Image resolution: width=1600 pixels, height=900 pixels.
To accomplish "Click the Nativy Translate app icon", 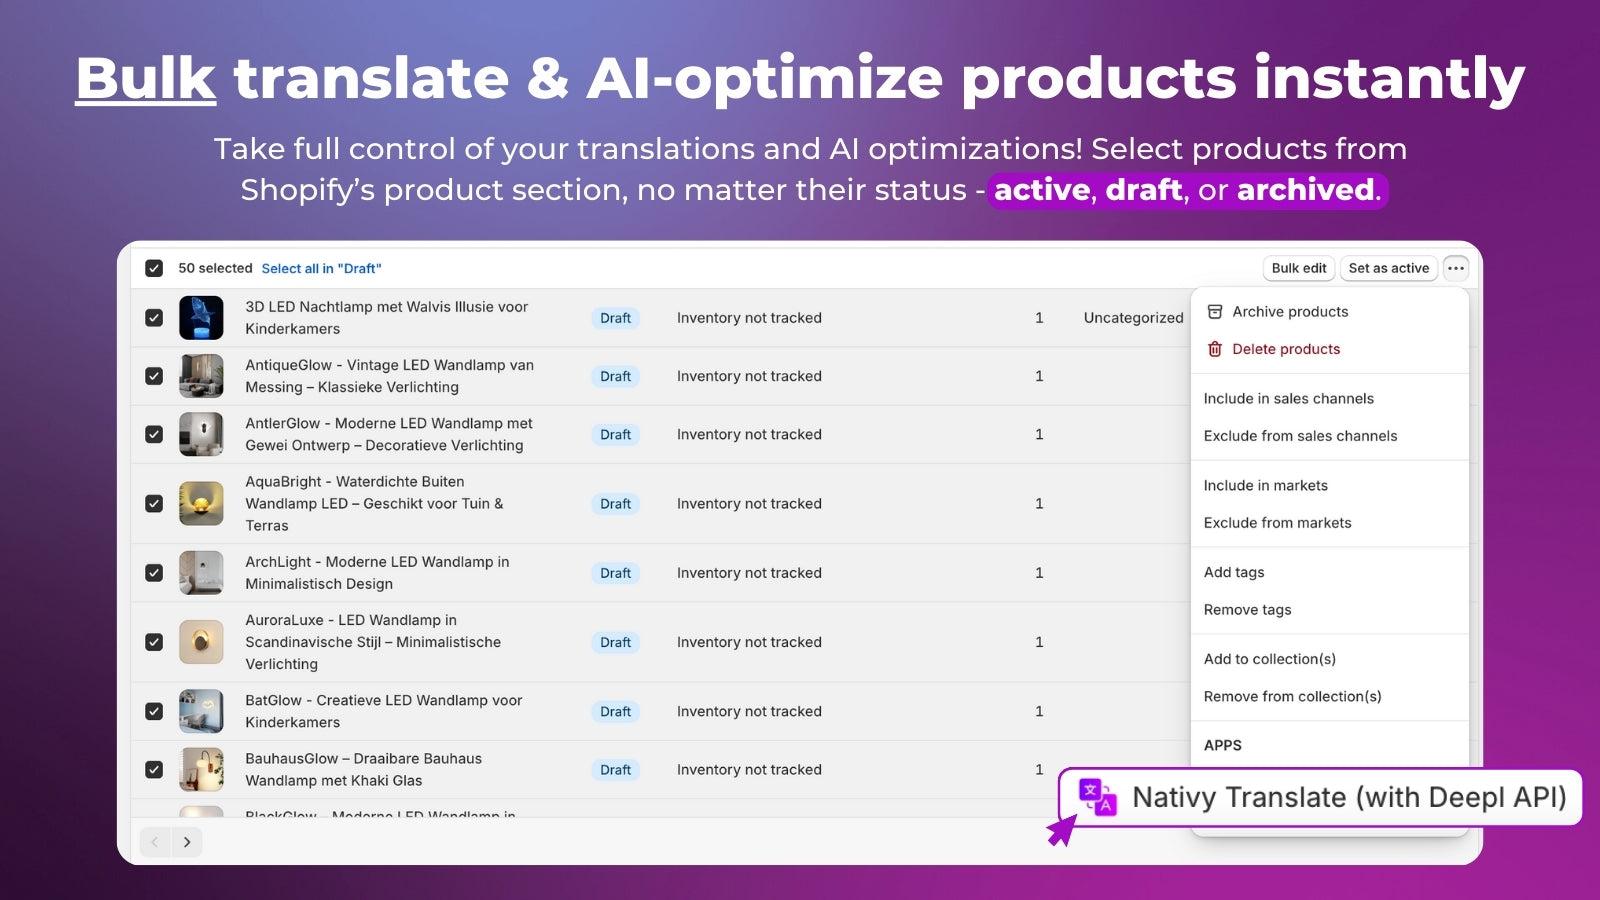I will (1098, 797).
